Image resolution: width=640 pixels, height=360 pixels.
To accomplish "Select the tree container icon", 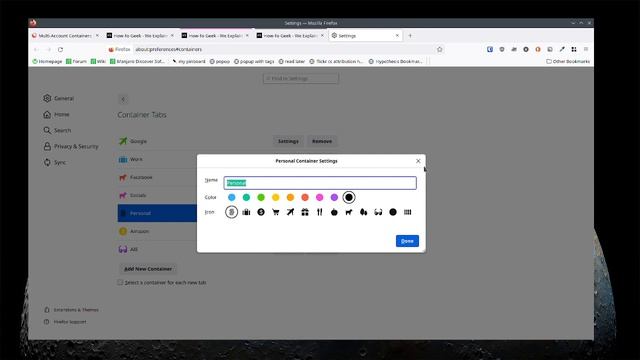I will click(x=364, y=212).
